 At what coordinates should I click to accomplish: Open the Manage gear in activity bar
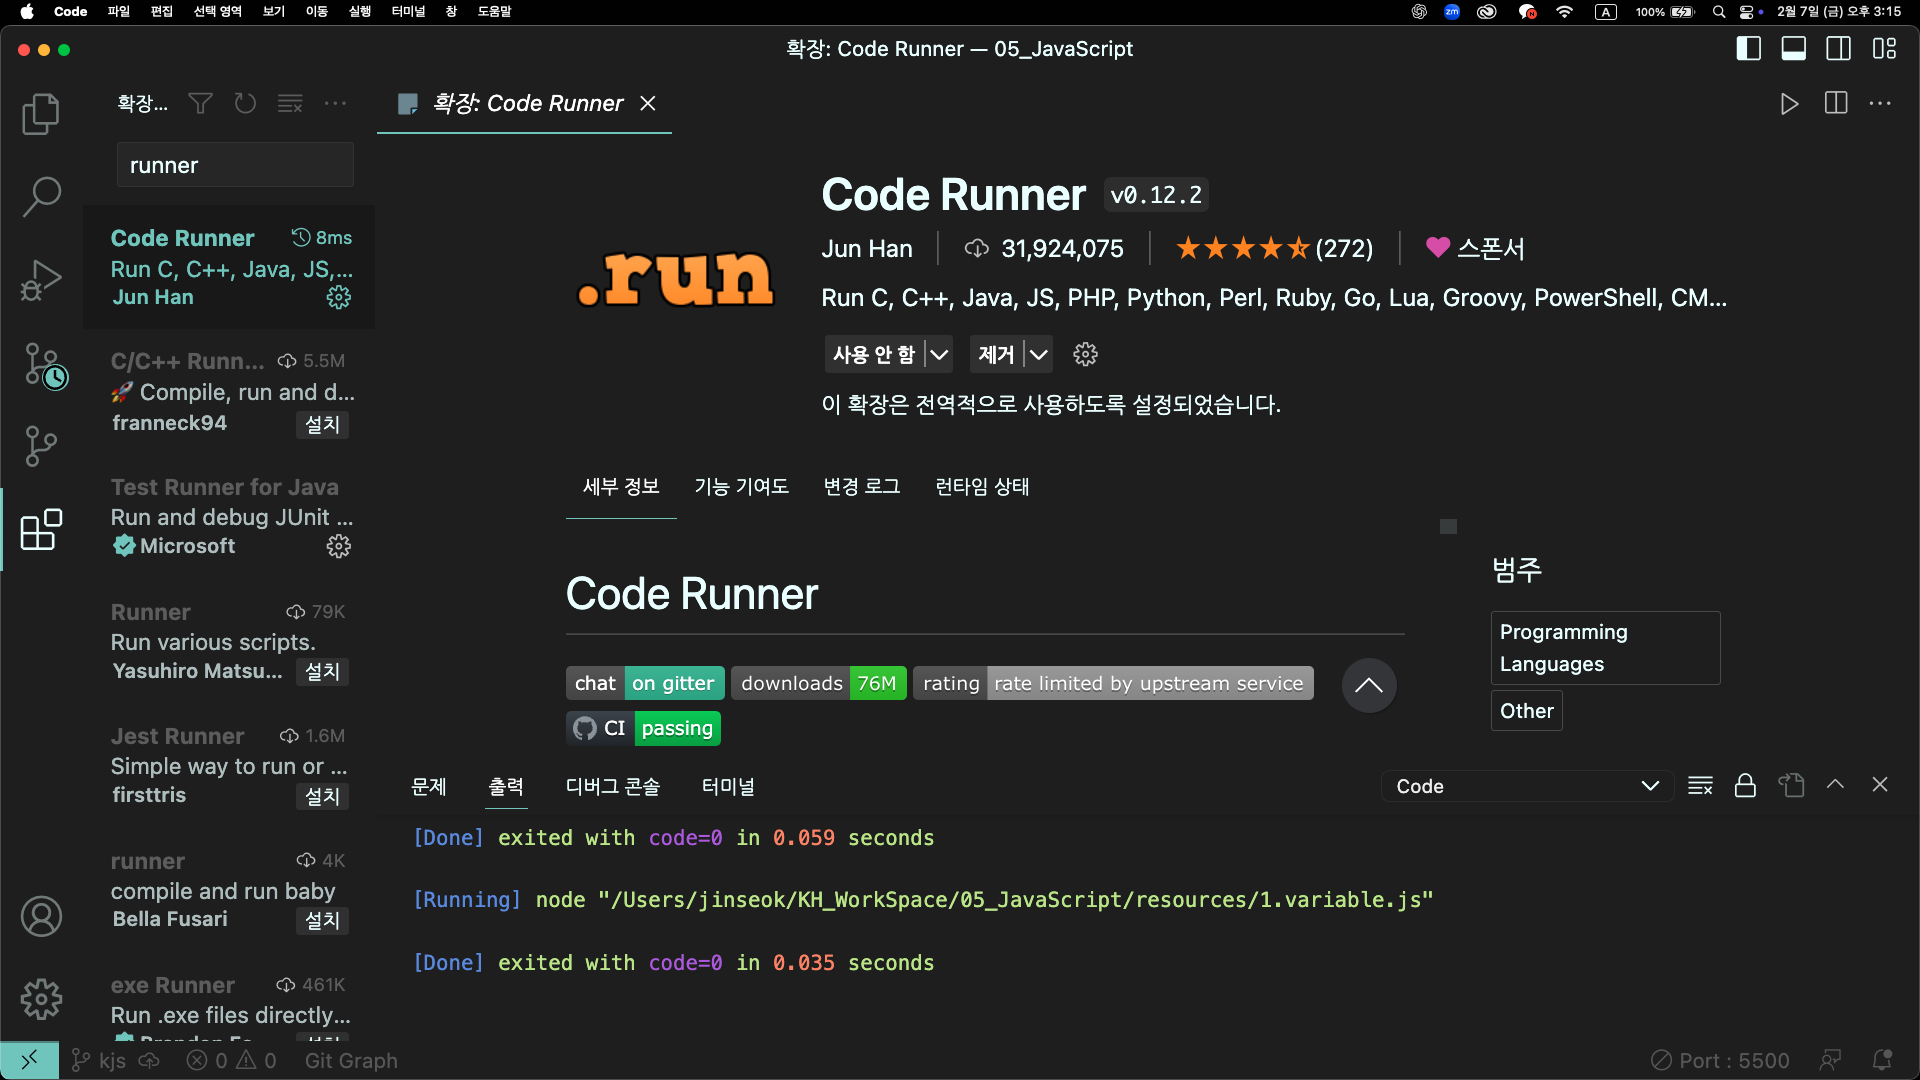[x=41, y=999]
